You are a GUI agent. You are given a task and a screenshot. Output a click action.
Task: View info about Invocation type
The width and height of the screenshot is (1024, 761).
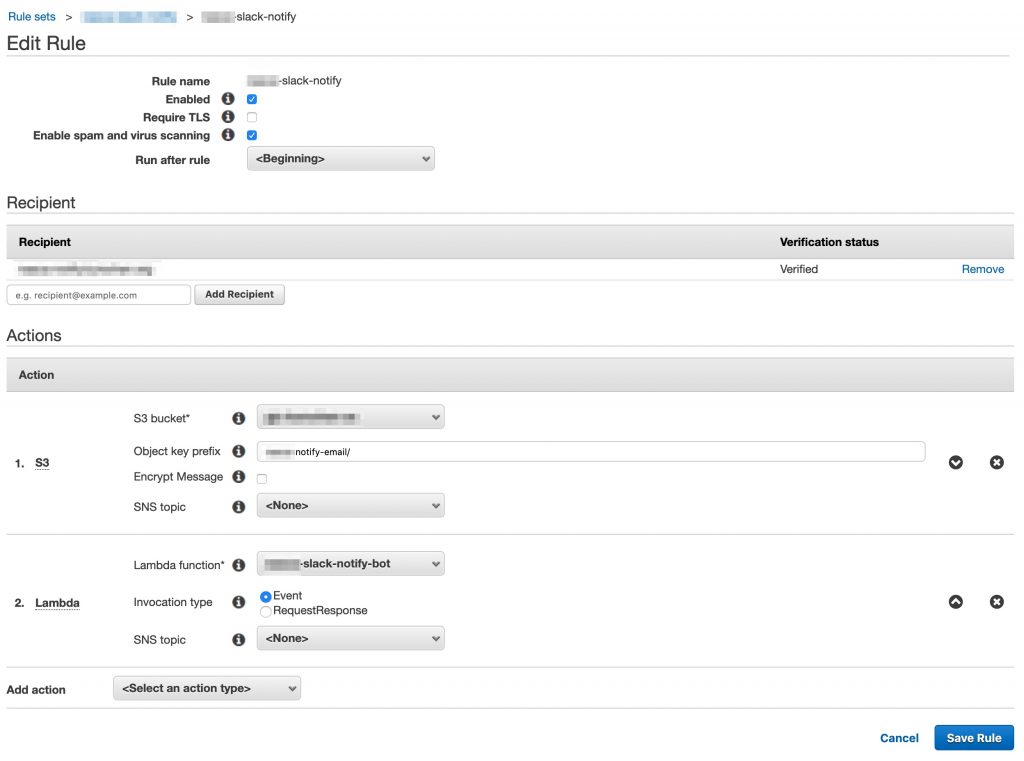pyautogui.click(x=238, y=602)
